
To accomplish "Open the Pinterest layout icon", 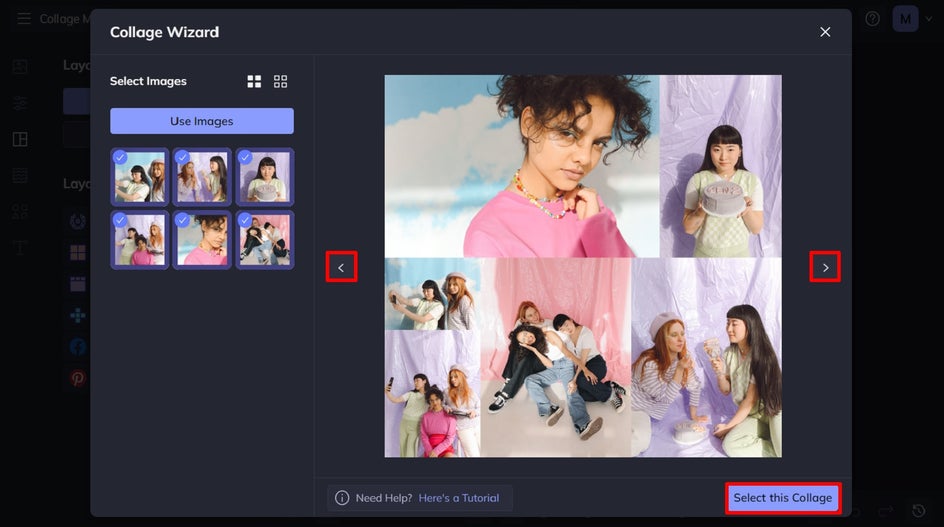I will [78, 378].
